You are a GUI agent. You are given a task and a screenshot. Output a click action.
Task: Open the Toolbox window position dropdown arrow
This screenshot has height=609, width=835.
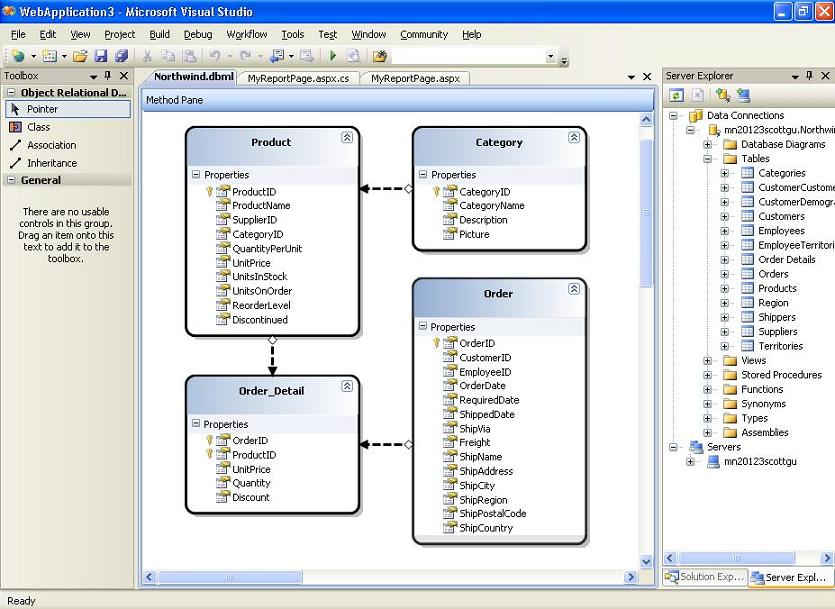(94, 76)
